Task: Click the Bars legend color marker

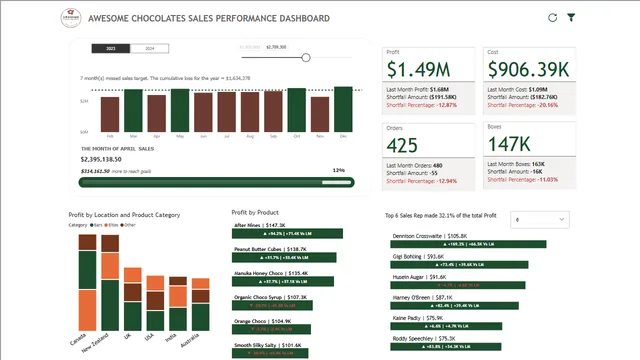Action: [92, 225]
